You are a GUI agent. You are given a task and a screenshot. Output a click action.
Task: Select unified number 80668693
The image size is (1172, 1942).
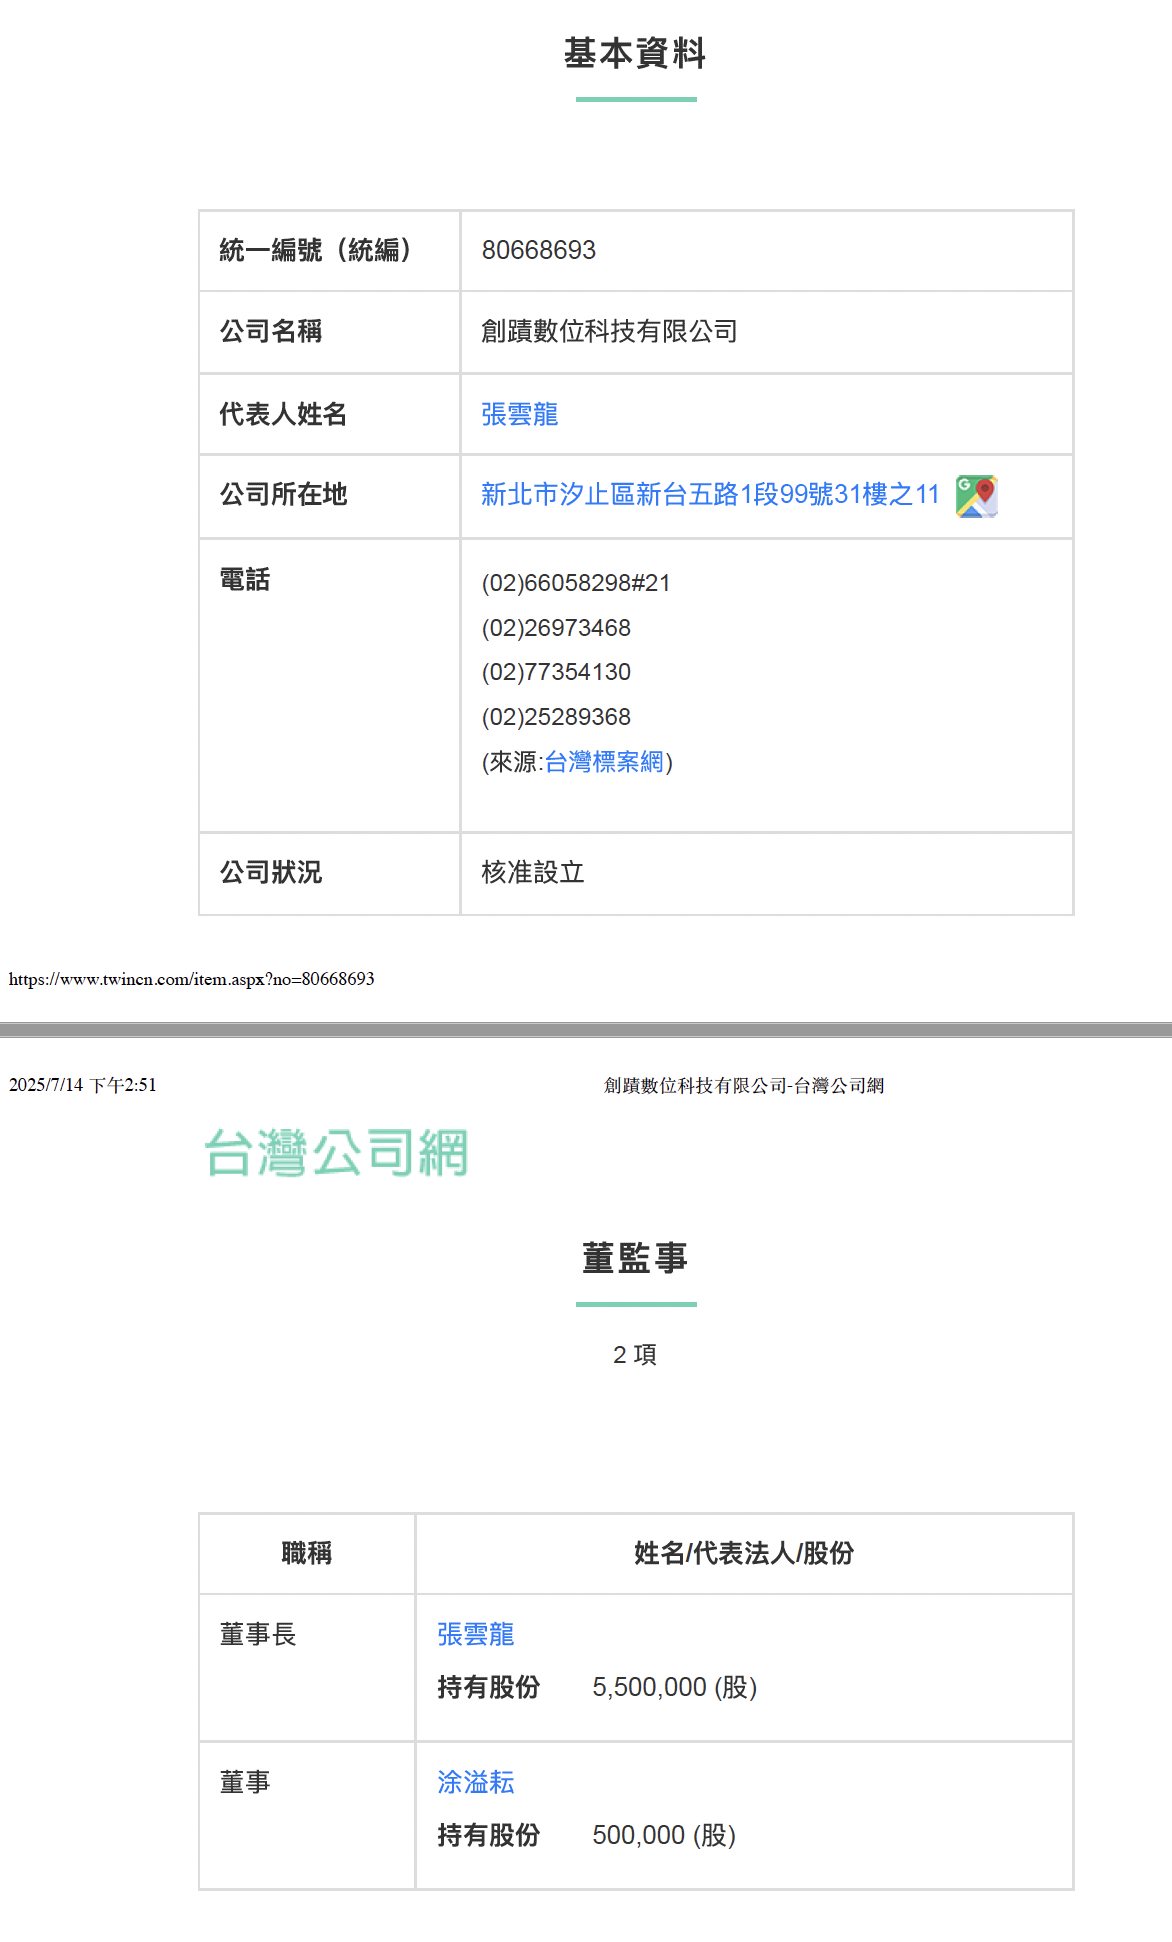pyautogui.click(x=539, y=250)
